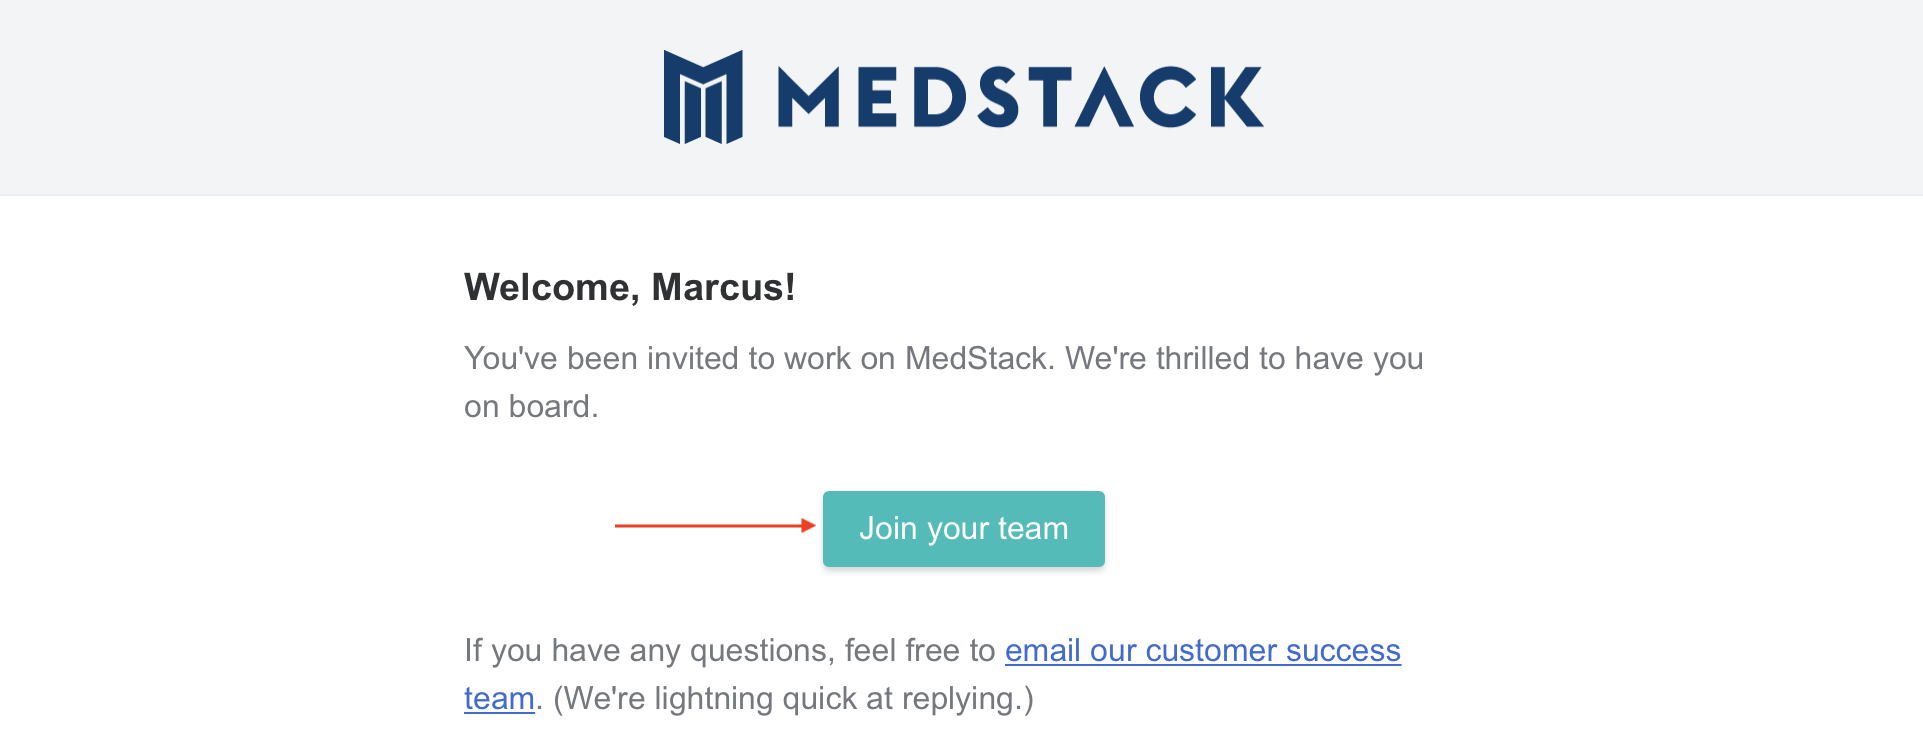This screenshot has width=1923, height=746.
Task: Click the Join your team button
Action: (x=964, y=529)
